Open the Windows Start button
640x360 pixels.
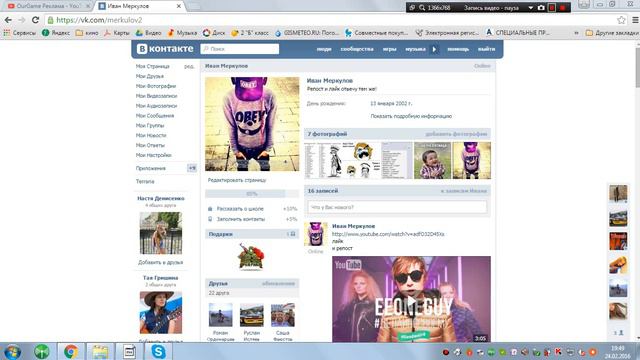[x=12, y=351]
